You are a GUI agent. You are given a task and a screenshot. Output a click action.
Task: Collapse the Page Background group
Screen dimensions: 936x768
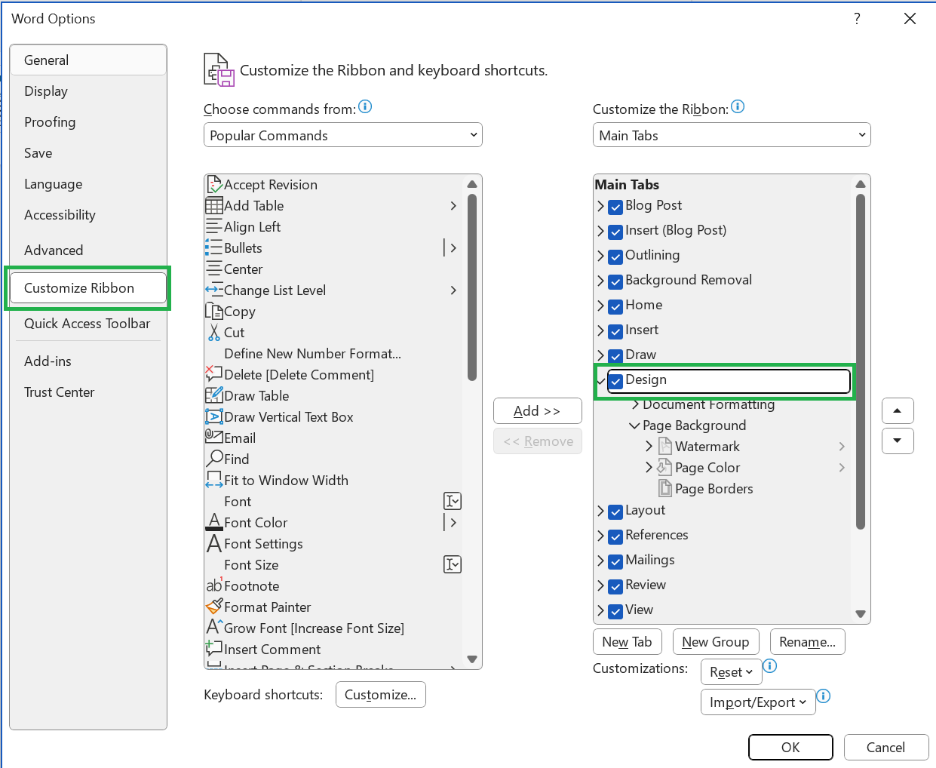tap(634, 425)
